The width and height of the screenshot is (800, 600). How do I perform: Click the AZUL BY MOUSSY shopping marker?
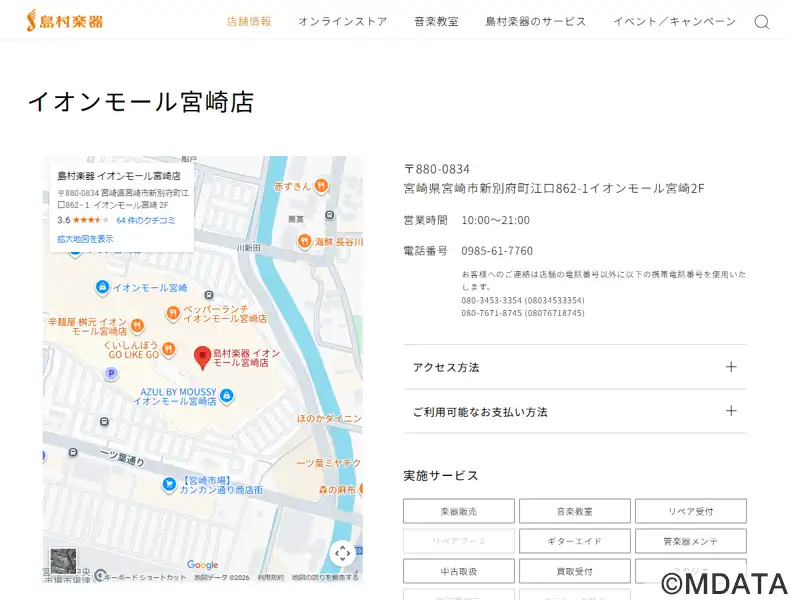pos(226,396)
